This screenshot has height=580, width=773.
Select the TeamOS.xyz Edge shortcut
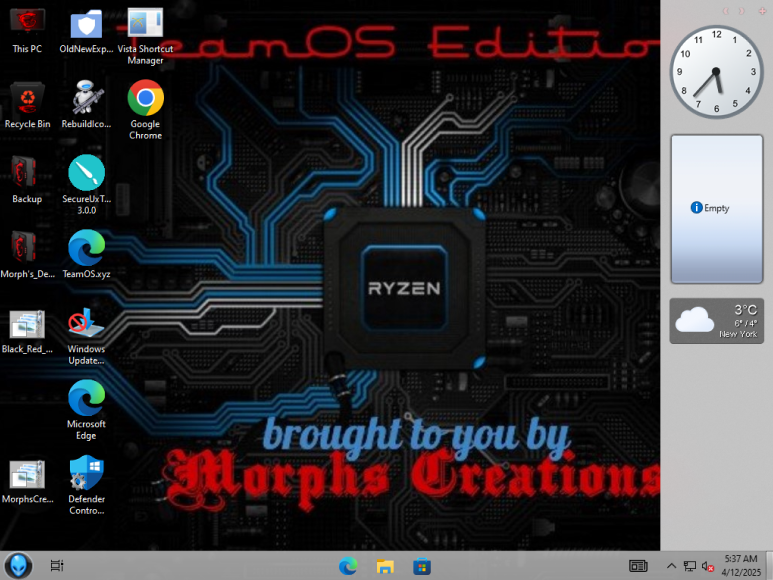click(86, 254)
